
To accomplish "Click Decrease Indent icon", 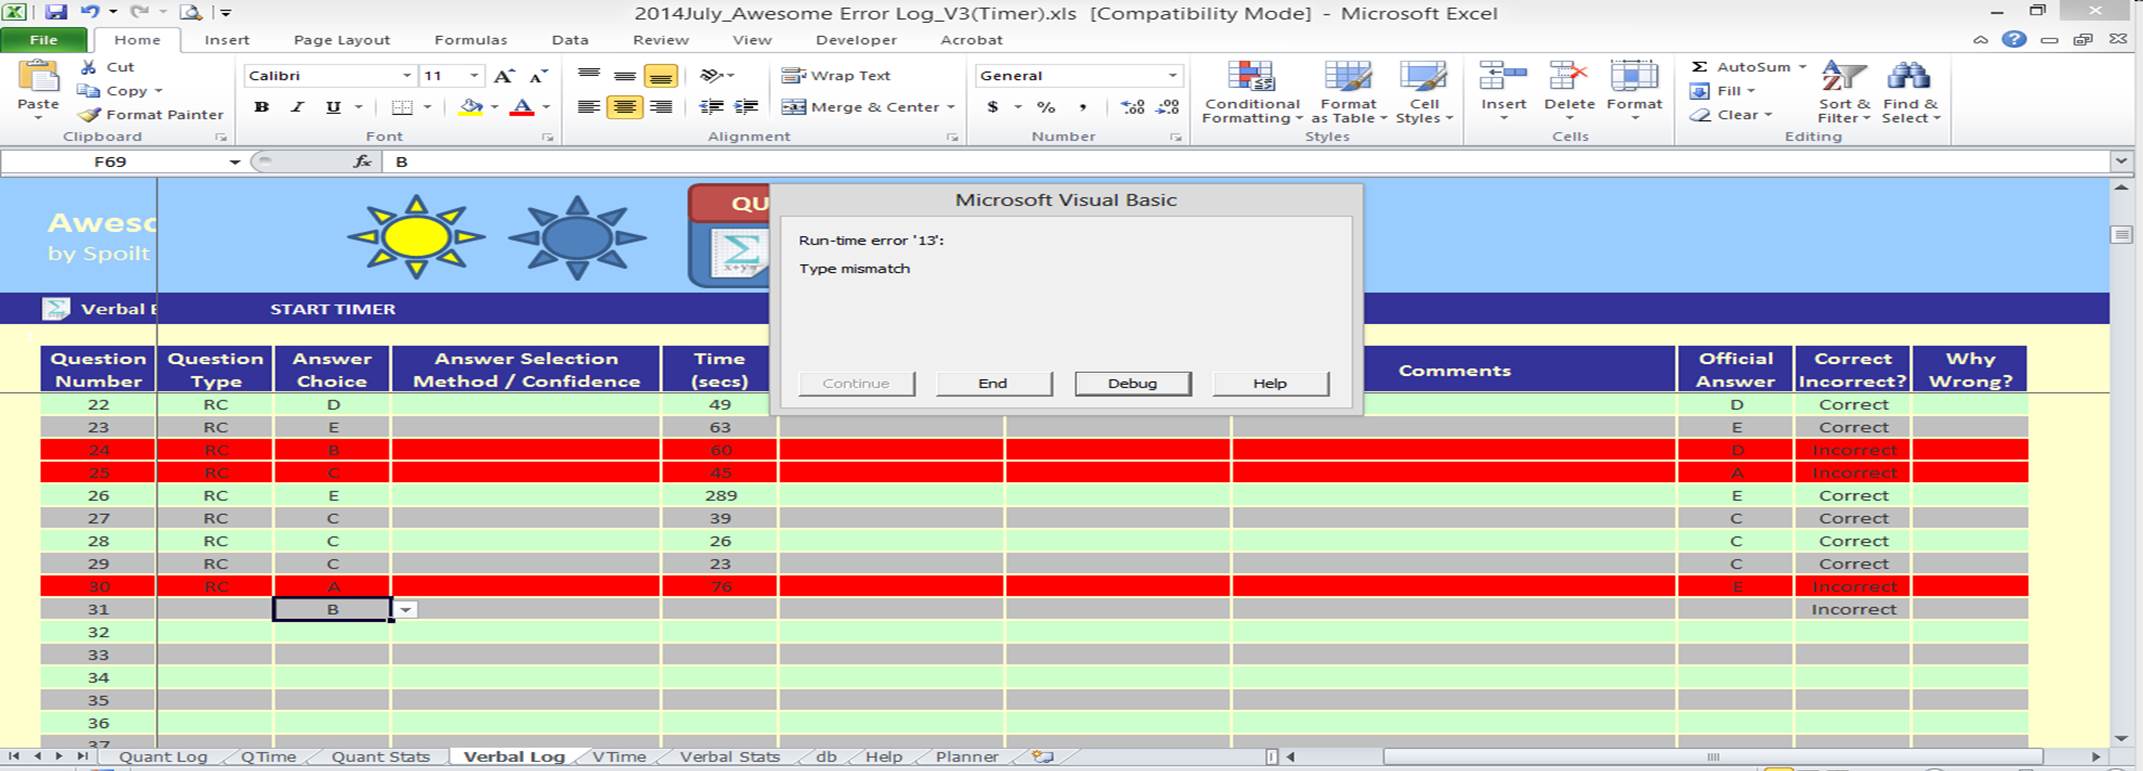I will click(x=711, y=107).
